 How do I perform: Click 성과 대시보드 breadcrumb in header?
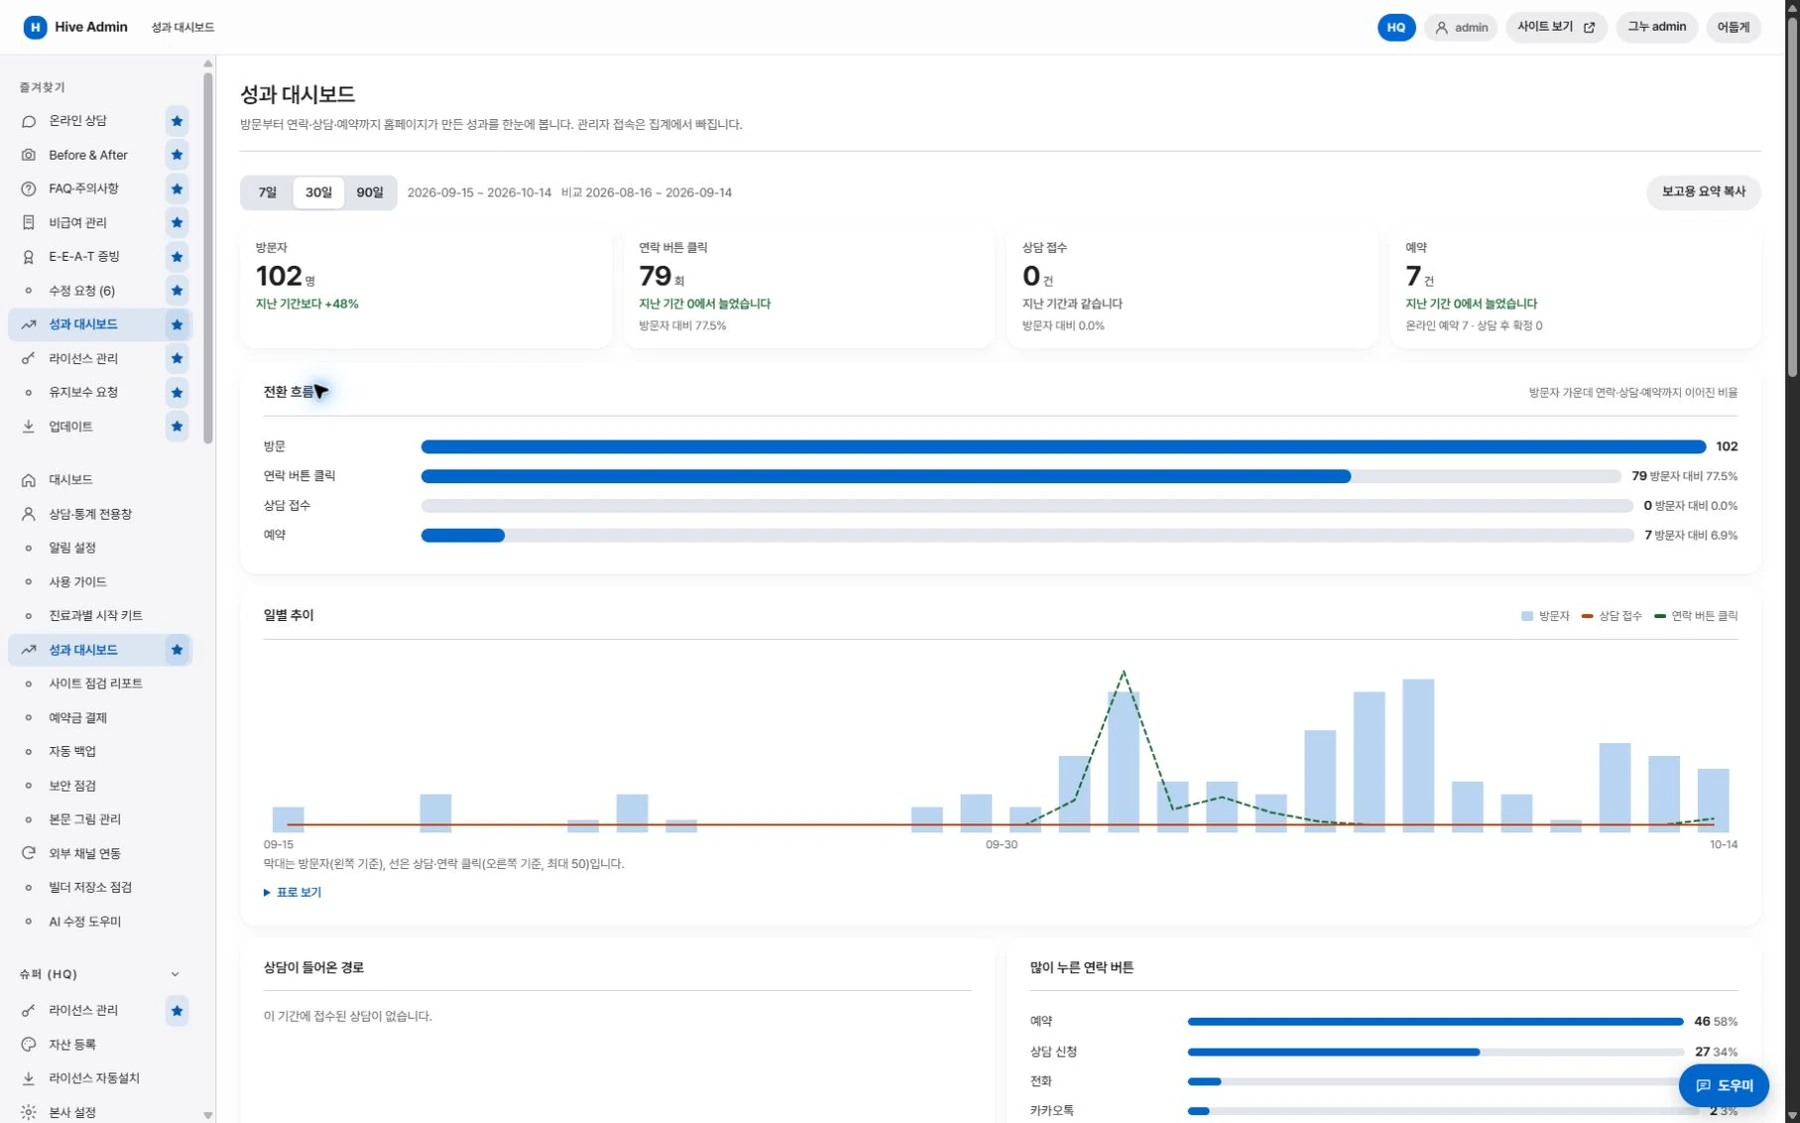182,27
